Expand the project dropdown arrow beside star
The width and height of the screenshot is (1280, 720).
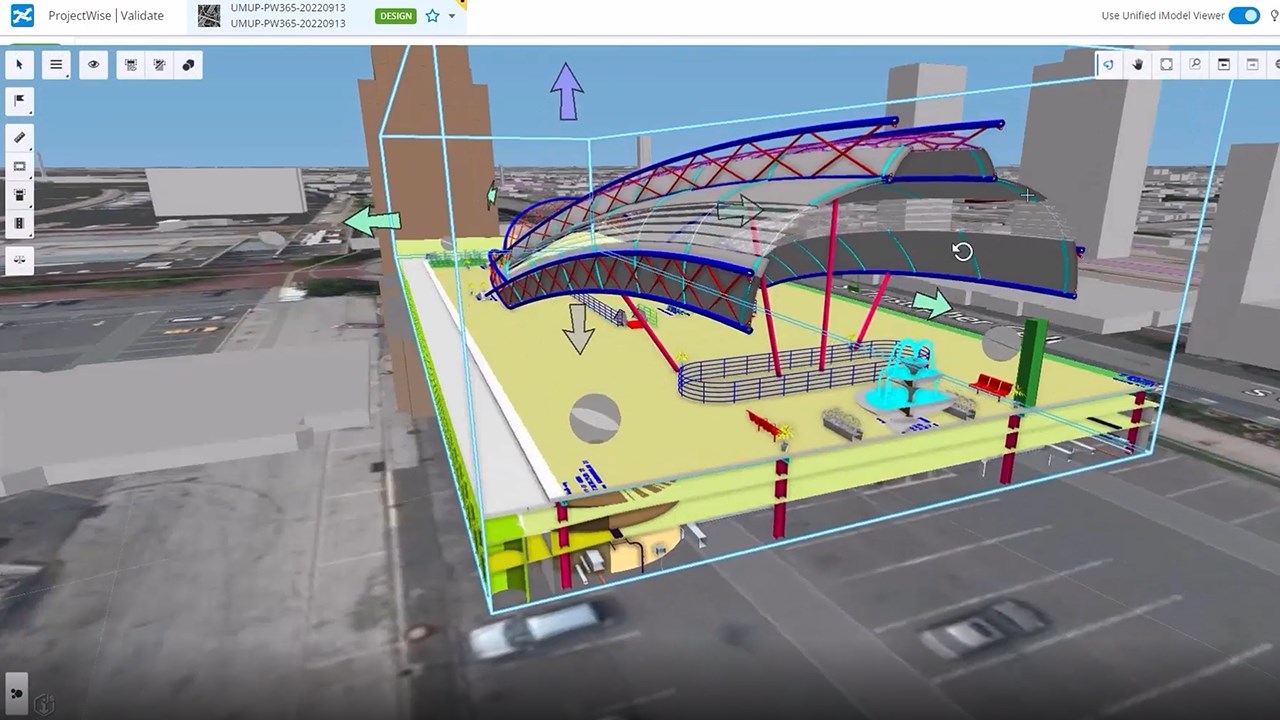point(452,17)
